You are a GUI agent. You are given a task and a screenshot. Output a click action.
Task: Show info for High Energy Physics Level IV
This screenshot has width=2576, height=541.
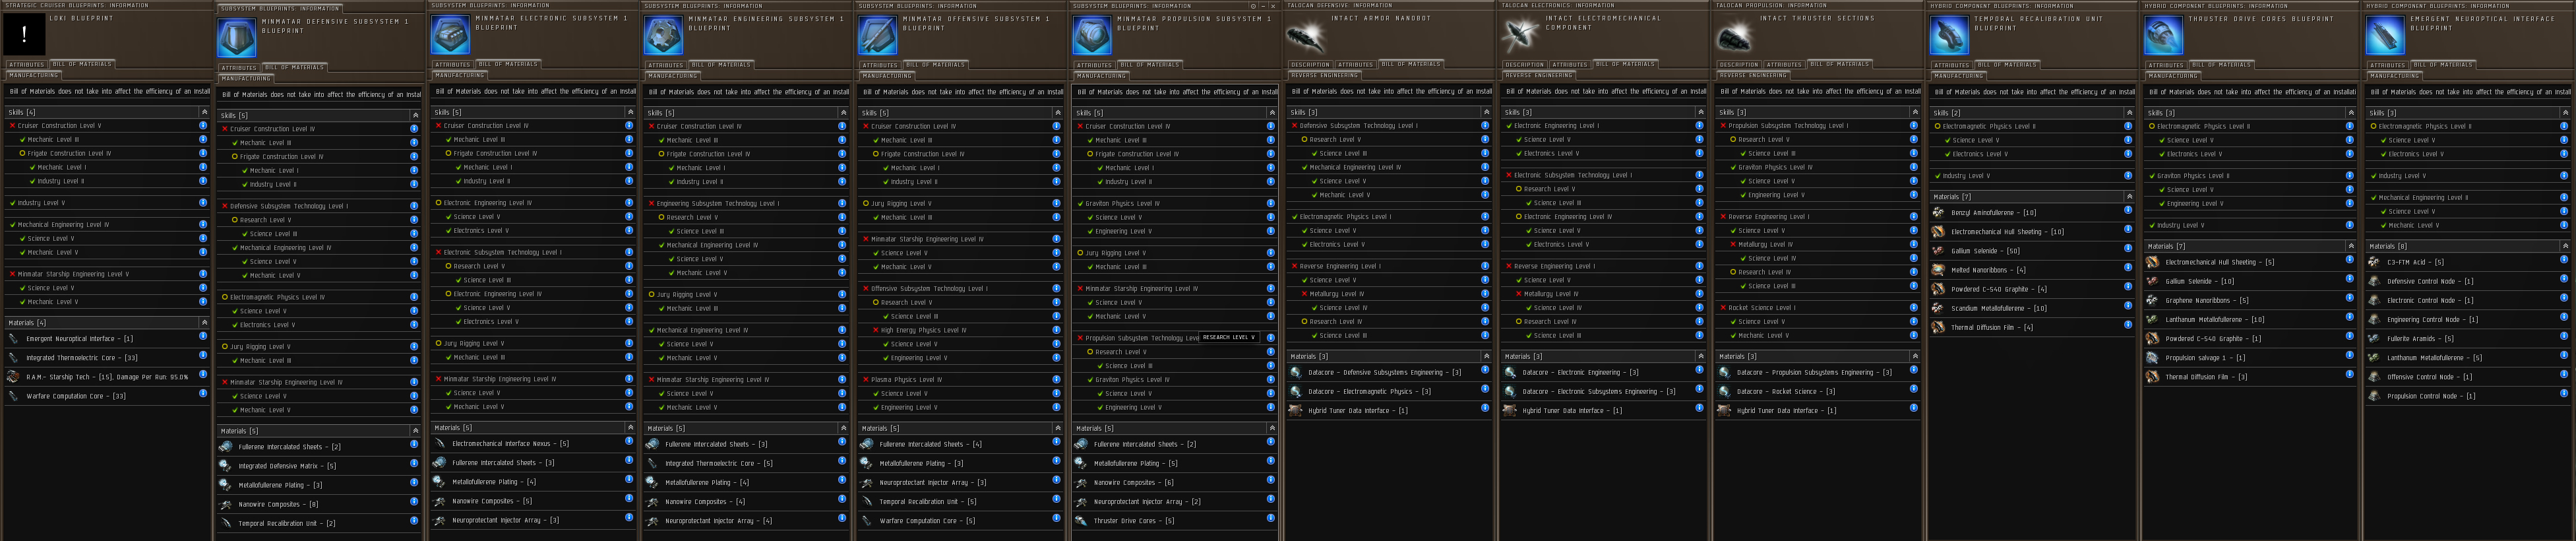1056,330
